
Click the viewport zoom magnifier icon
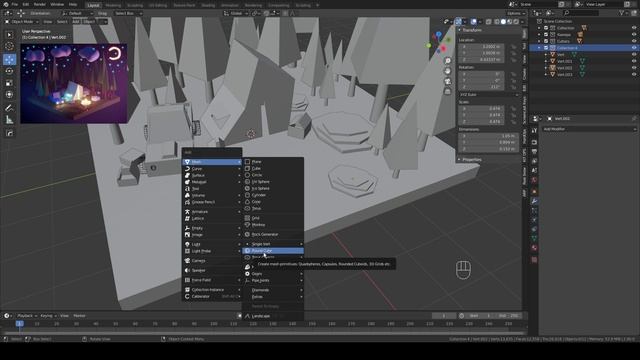(x=448, y=60)
